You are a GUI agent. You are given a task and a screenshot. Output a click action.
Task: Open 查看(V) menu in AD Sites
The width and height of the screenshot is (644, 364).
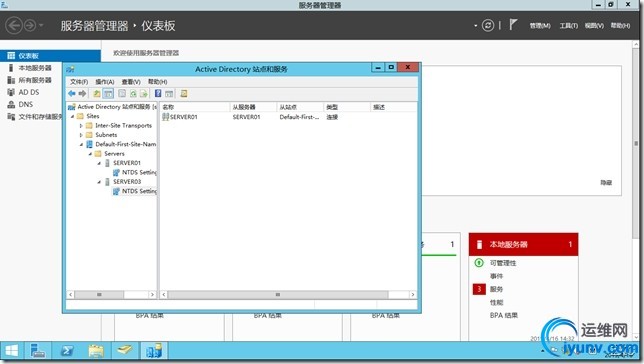coord(131,82)
